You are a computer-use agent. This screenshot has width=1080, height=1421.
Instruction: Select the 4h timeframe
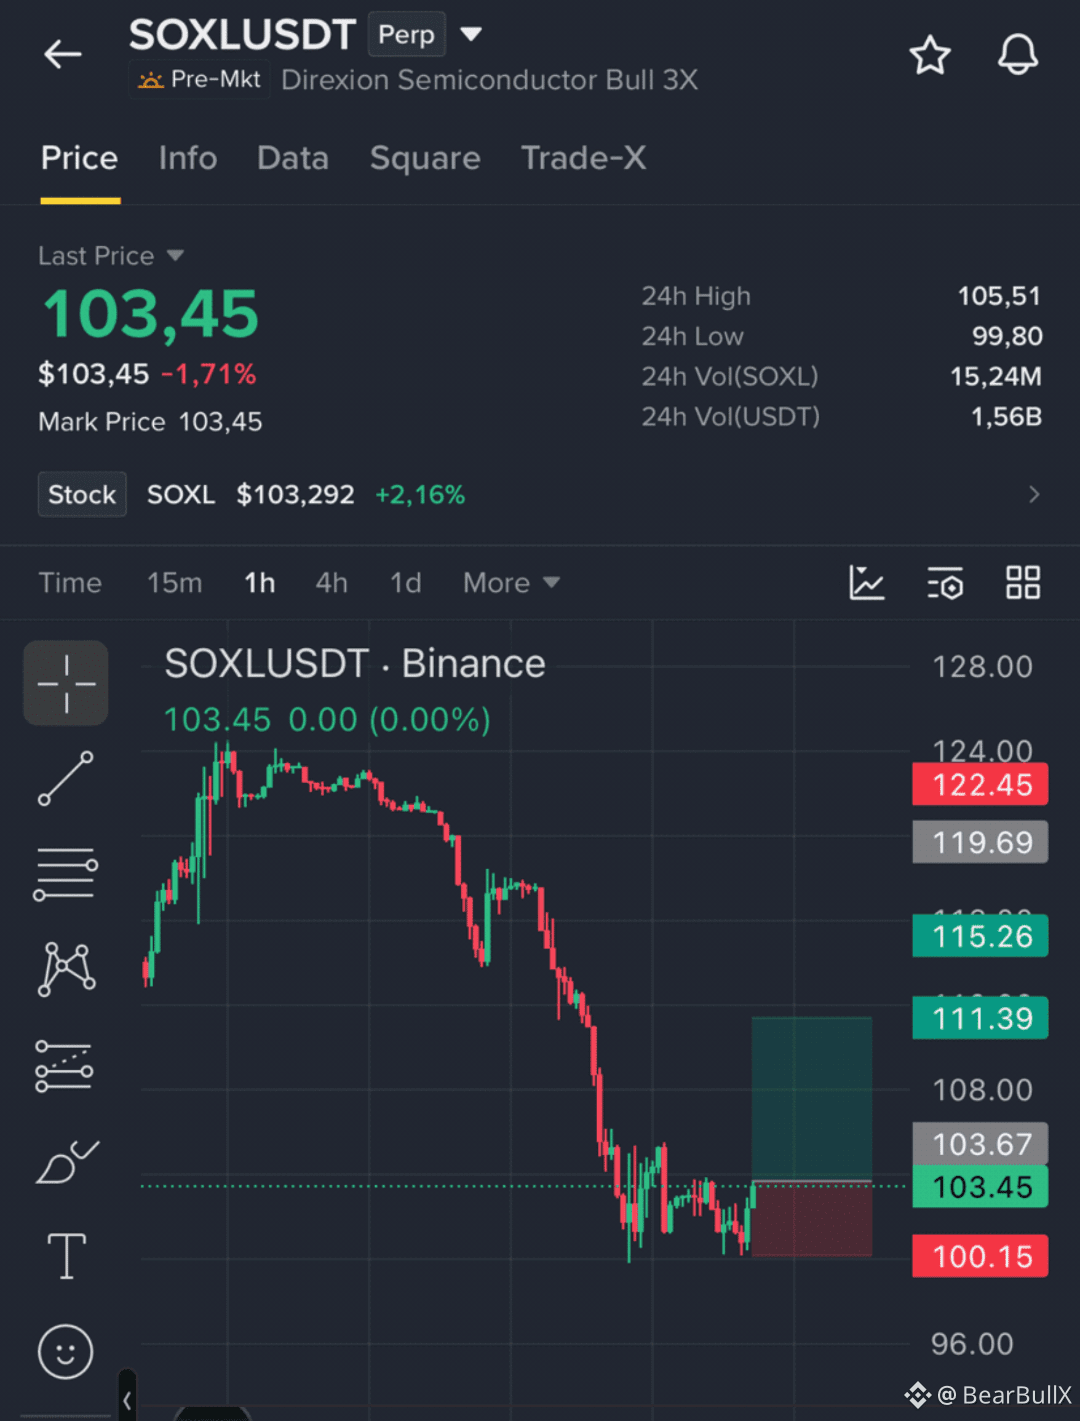click(x=332, y=583)
